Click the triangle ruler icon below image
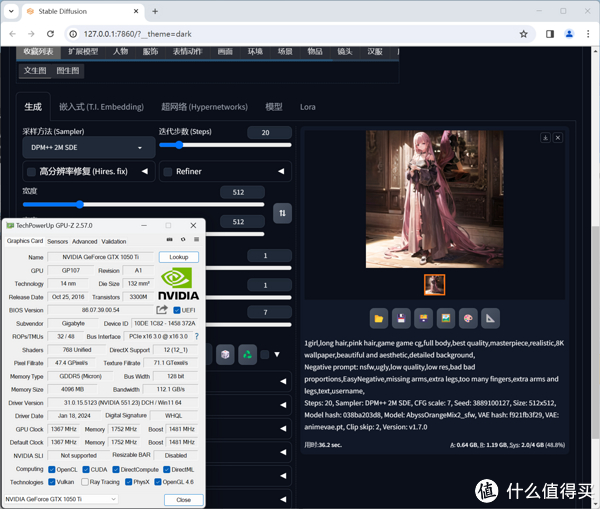The height and width of the screenshot is (509, 600). point(491,319)
